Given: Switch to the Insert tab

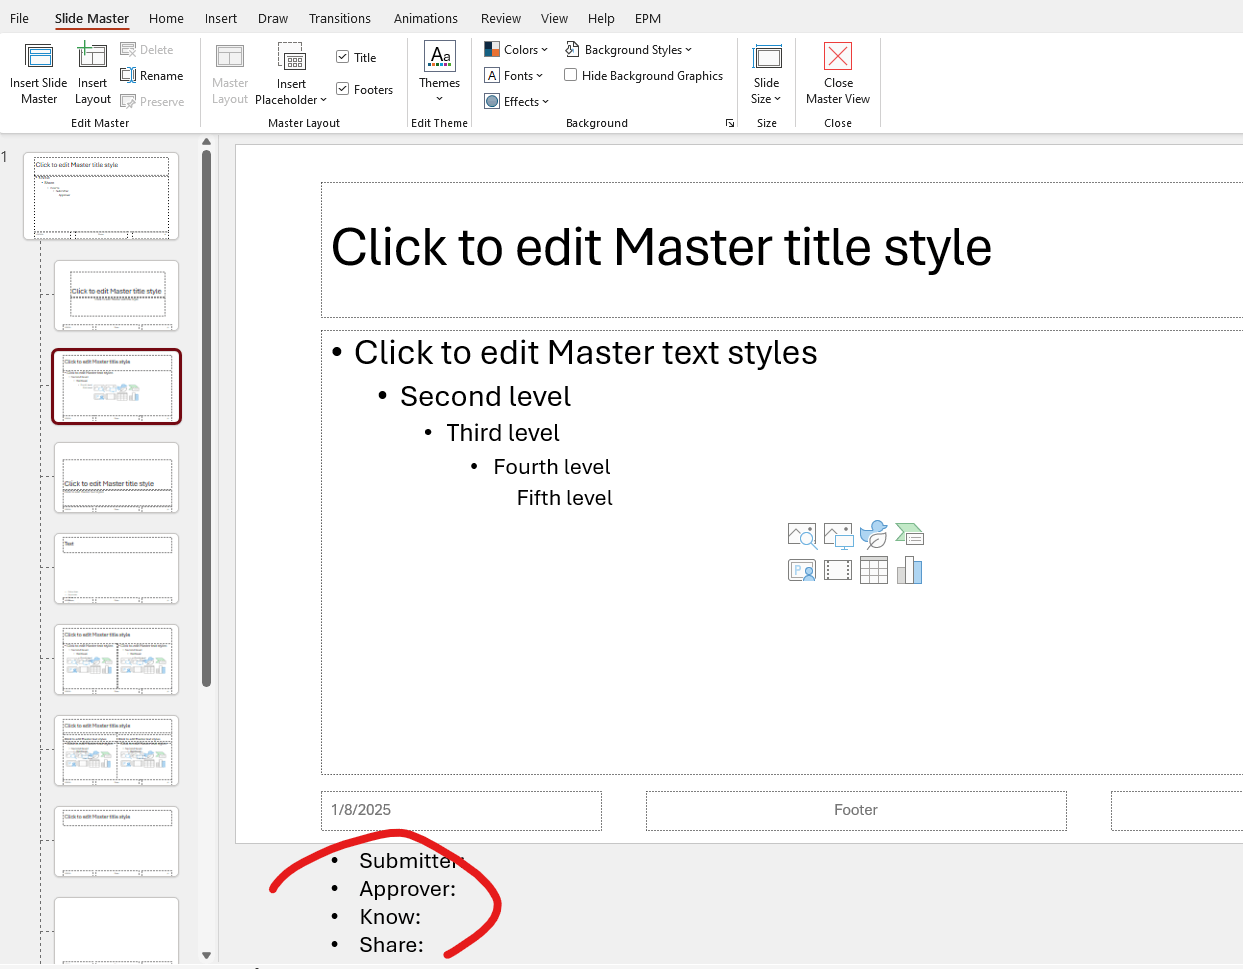Looking at the screenshot, I should coord(221,18).
